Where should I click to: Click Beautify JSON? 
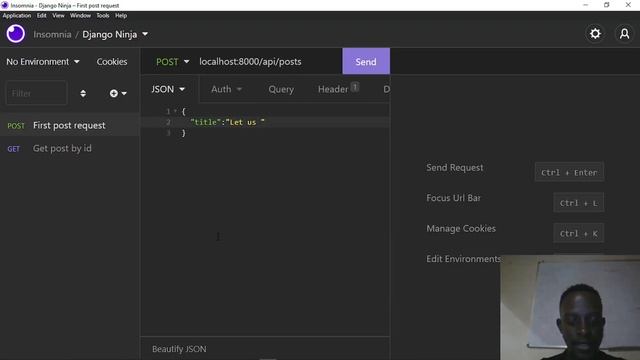coord(179,349)
